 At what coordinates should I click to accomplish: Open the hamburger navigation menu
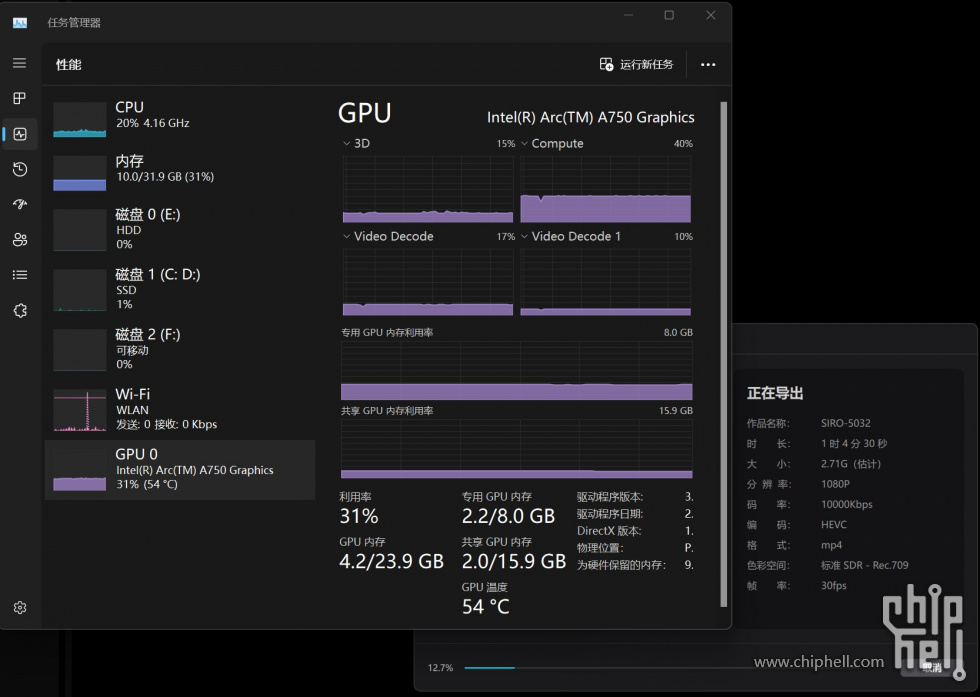point(19,63)
